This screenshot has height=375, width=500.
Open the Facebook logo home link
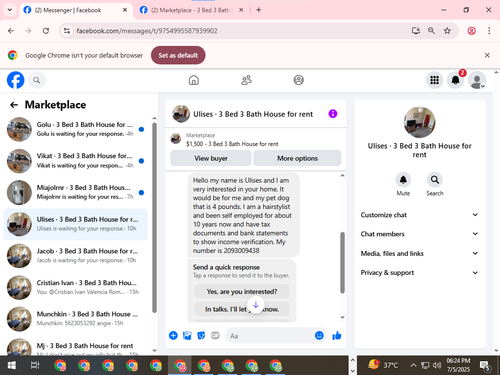tap(15, 80)
